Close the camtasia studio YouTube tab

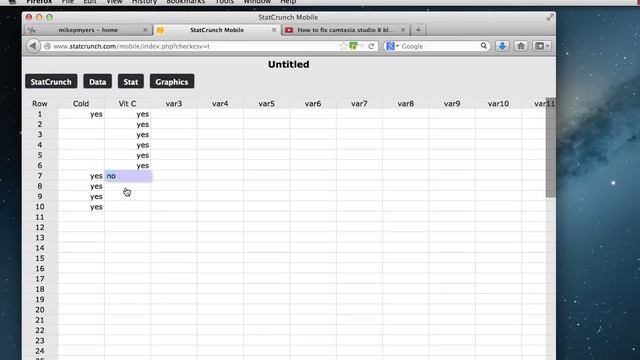(402, 30)
